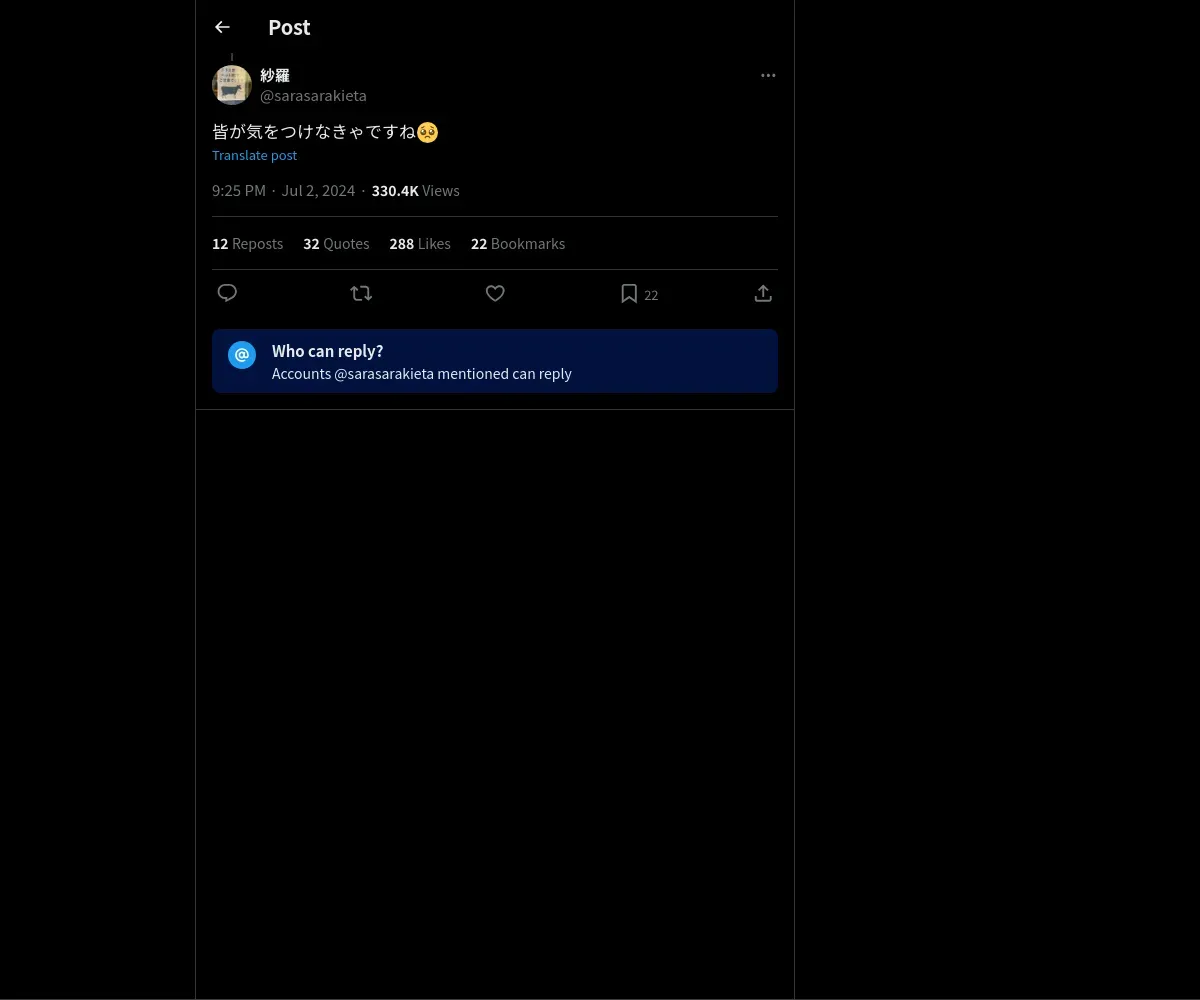Screen dimensions: 1200x1000
Task: View the 32 Quotes list
Action: click(336, 244)
